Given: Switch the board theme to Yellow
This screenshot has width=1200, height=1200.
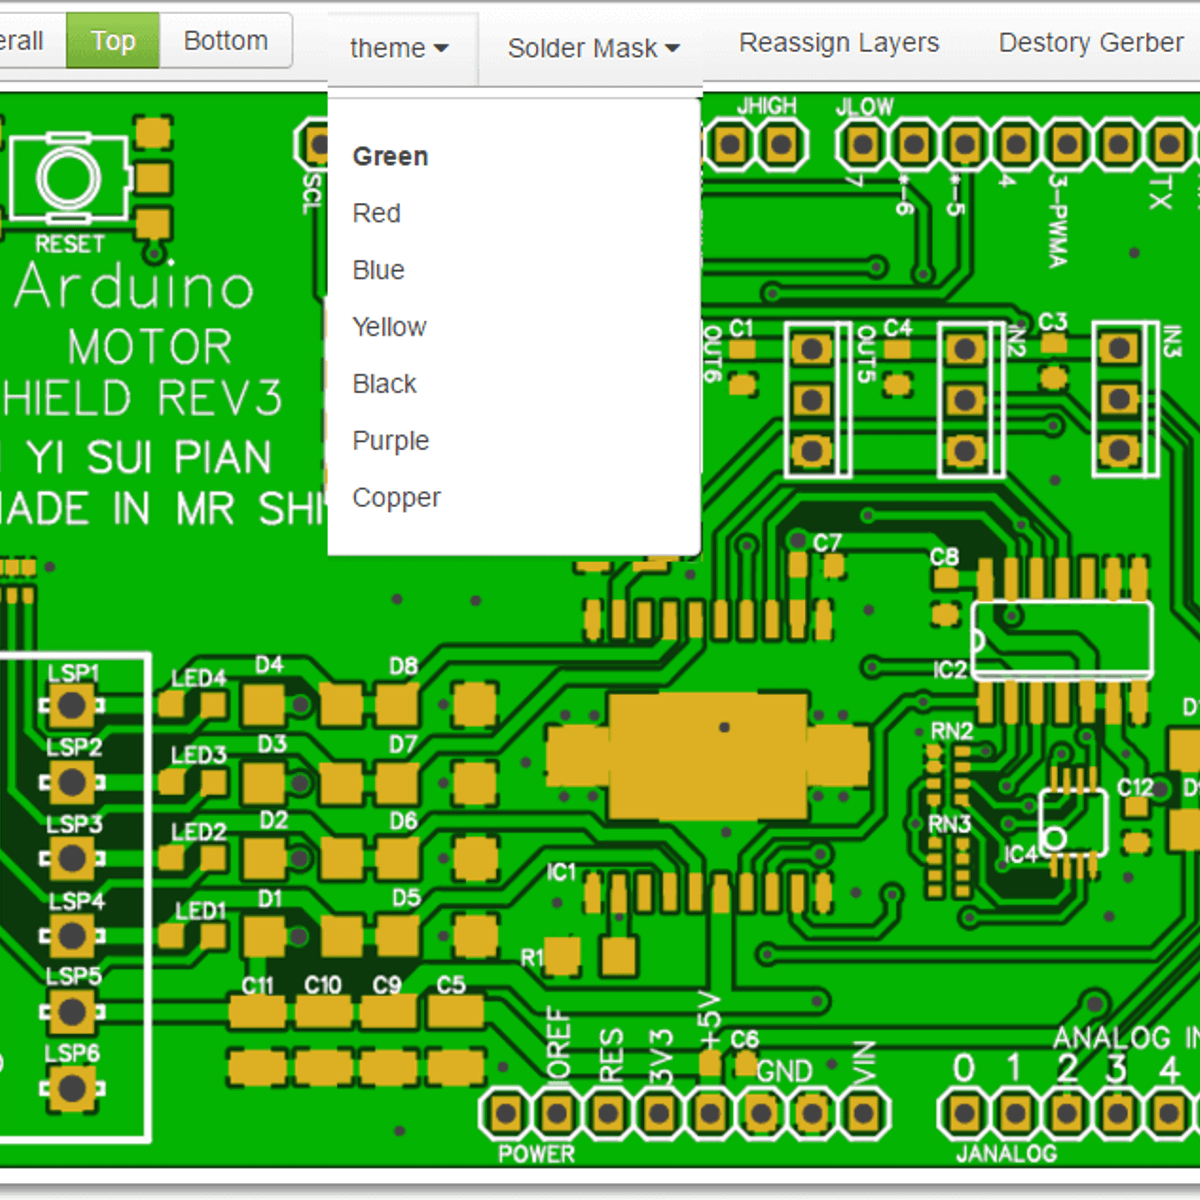Looking at the screenshot, I should point(389,328).
